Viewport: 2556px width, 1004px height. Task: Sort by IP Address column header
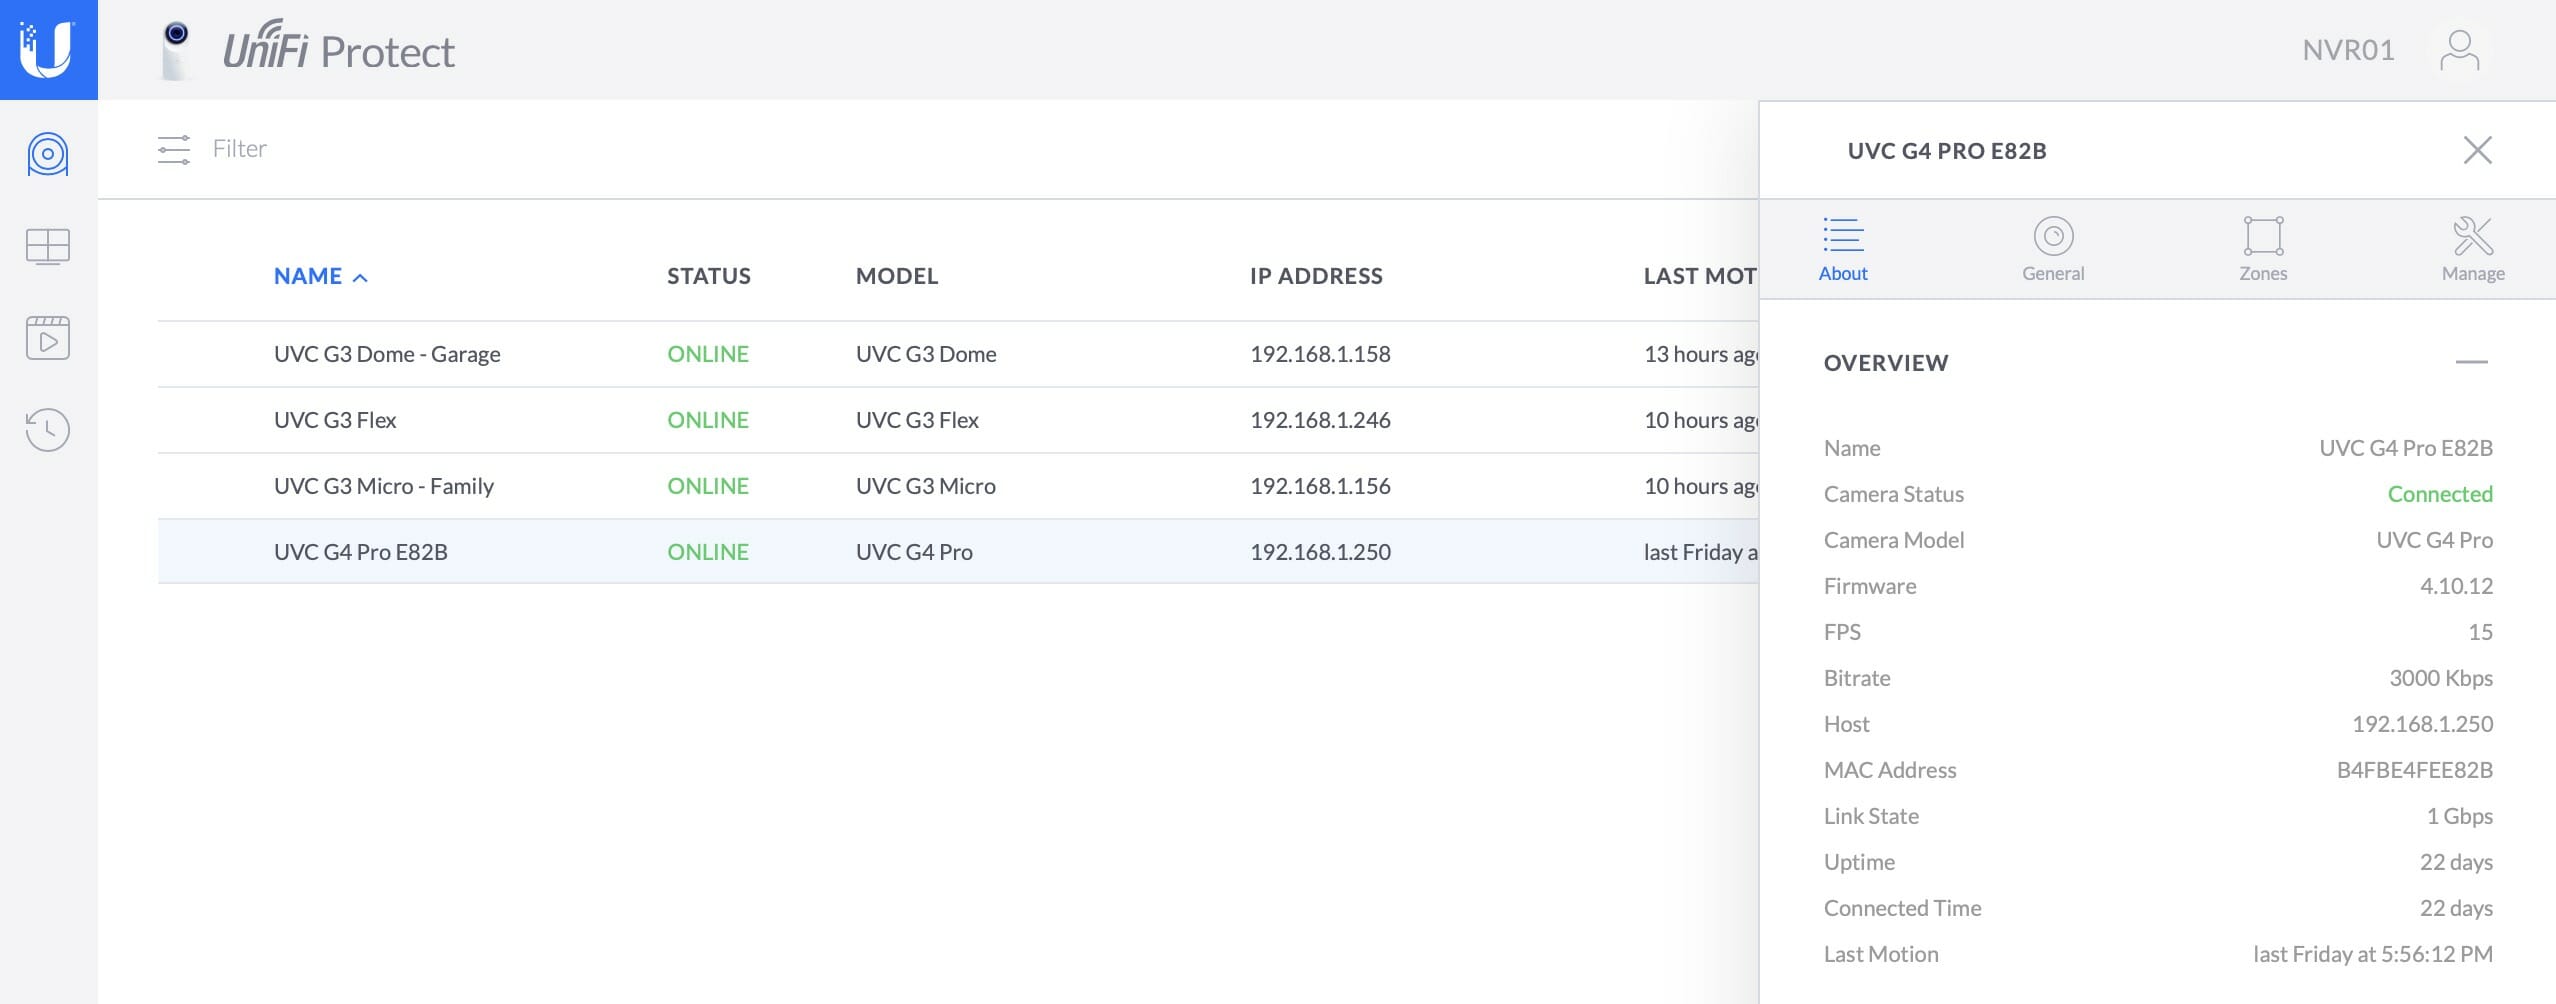pos(1316,276)
